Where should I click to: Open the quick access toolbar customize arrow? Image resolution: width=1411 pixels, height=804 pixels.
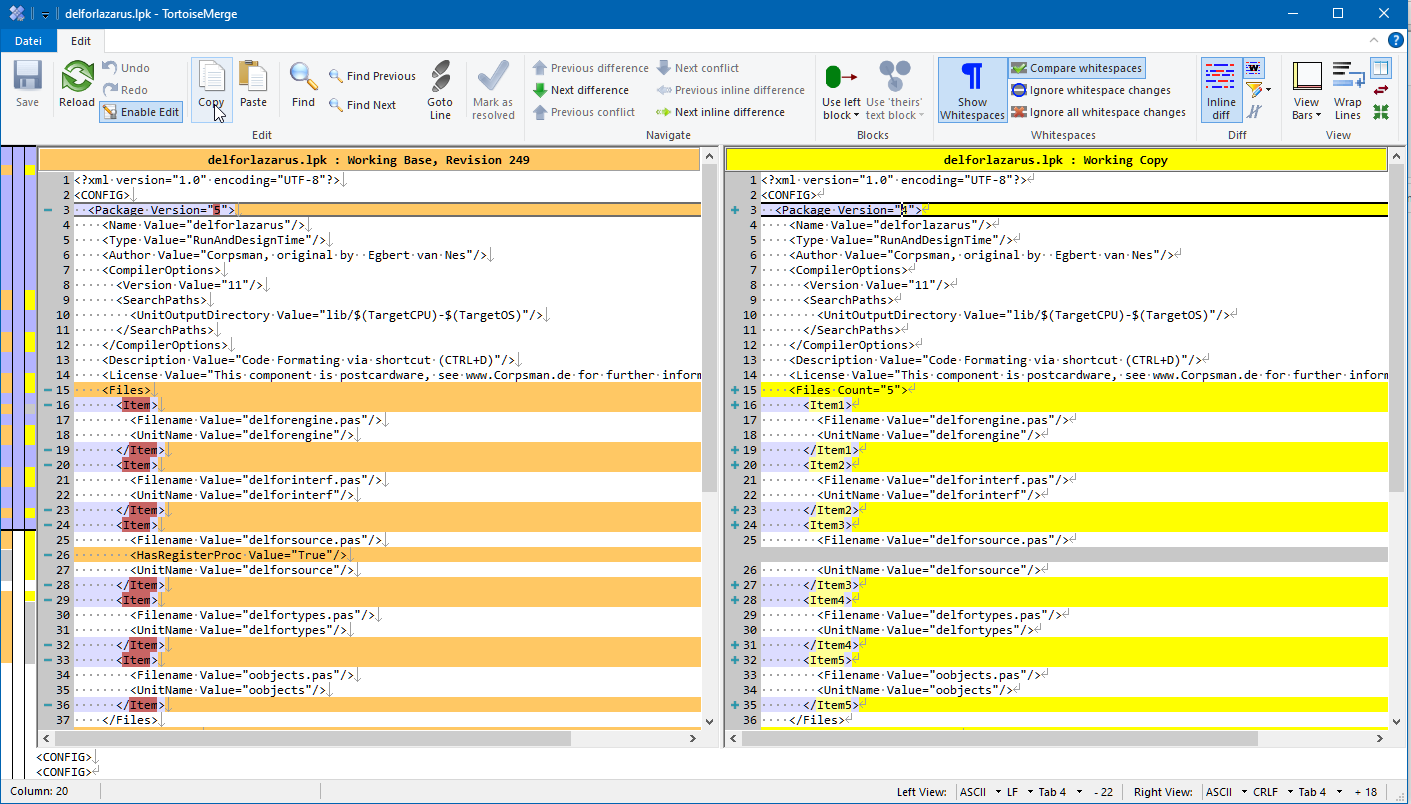click(45, 14)
